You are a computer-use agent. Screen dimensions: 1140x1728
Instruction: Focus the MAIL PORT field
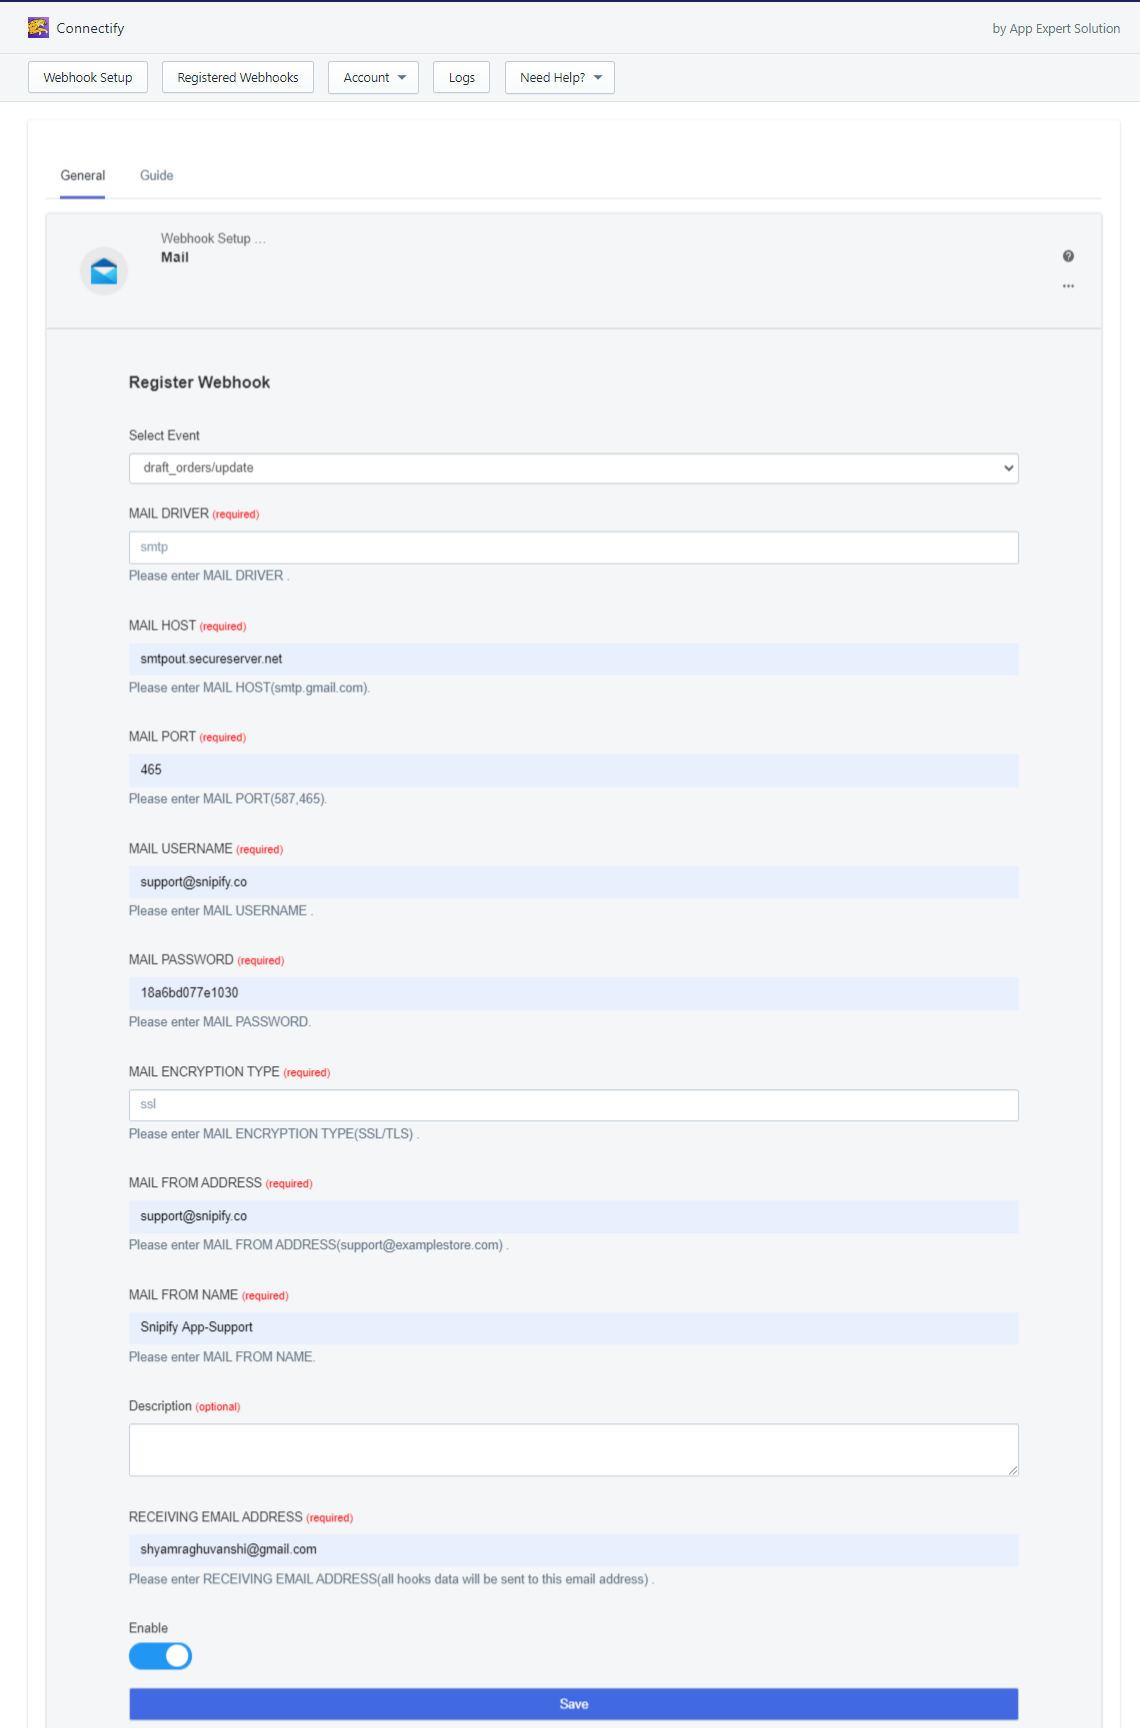(574, 770)
